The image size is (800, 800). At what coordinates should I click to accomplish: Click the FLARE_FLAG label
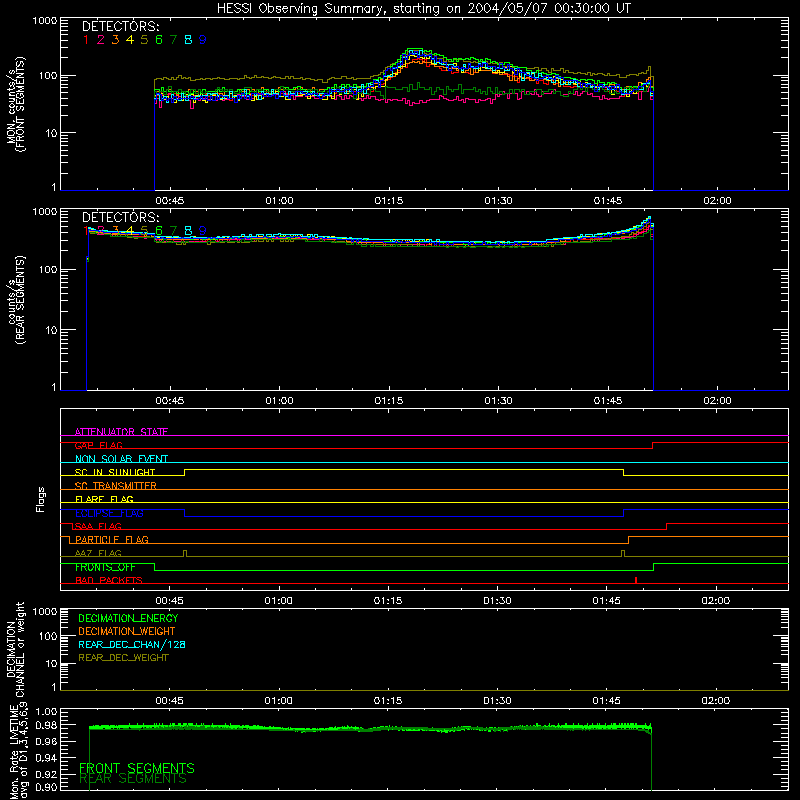tap(104, 499)
